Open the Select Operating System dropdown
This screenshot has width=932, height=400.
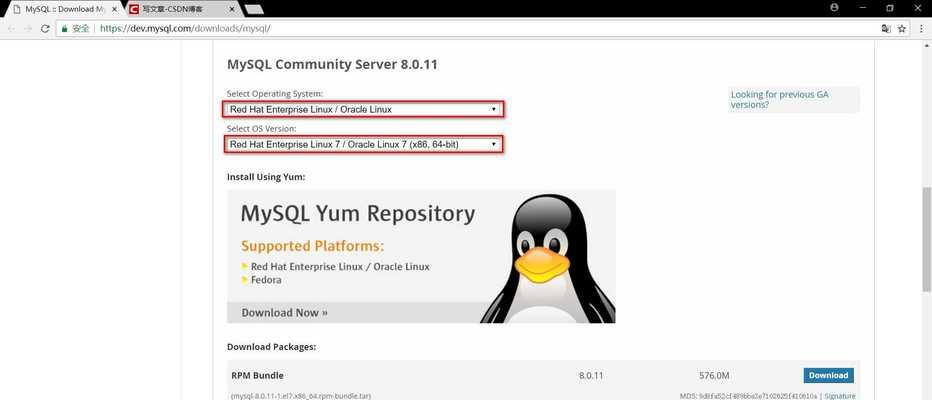click(364, 109)
